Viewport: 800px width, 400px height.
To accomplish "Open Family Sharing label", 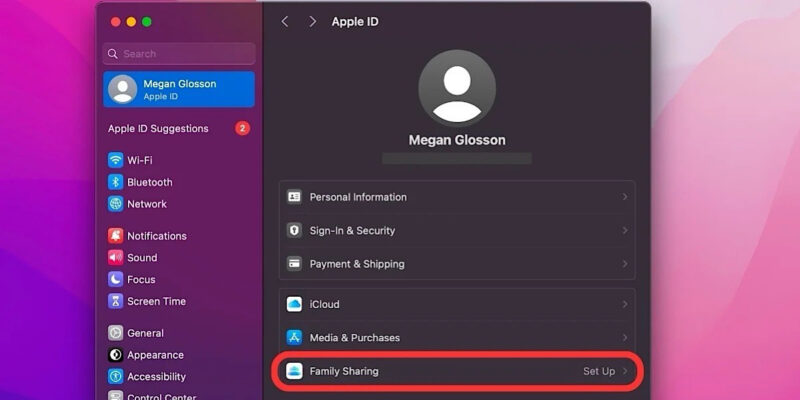I will 344,371.
